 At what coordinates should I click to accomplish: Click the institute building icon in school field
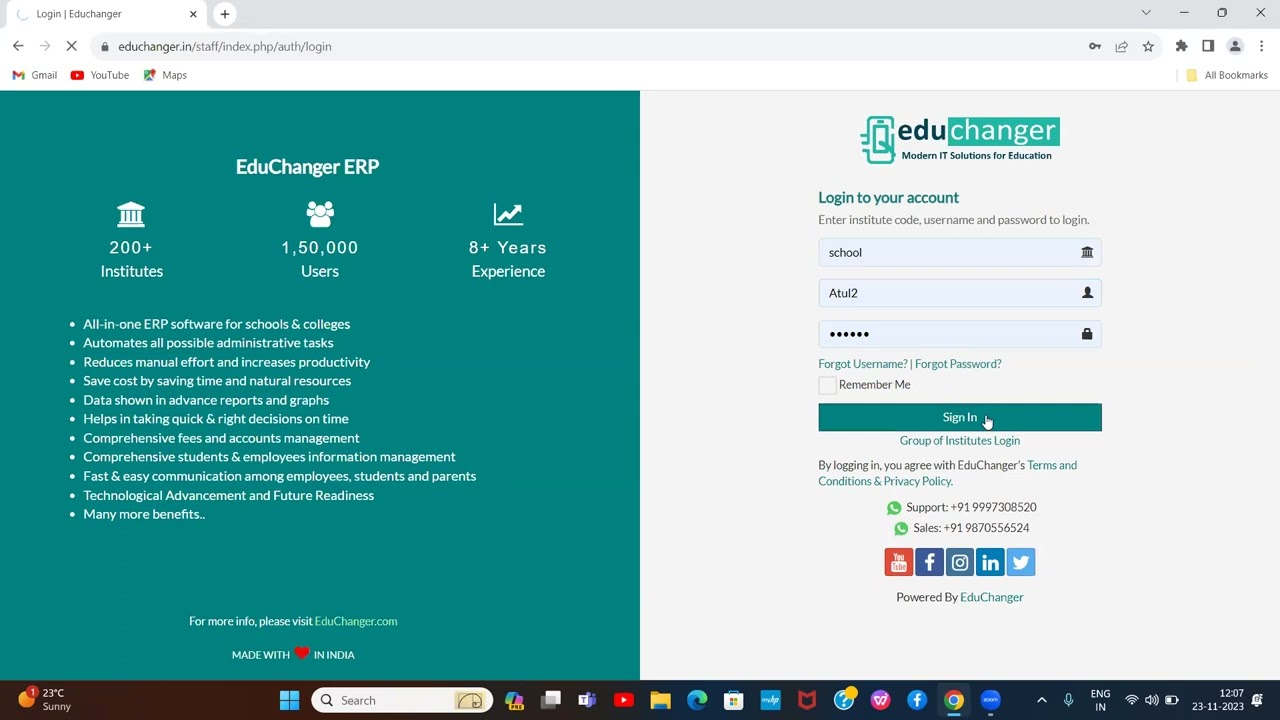(1087, 252)
